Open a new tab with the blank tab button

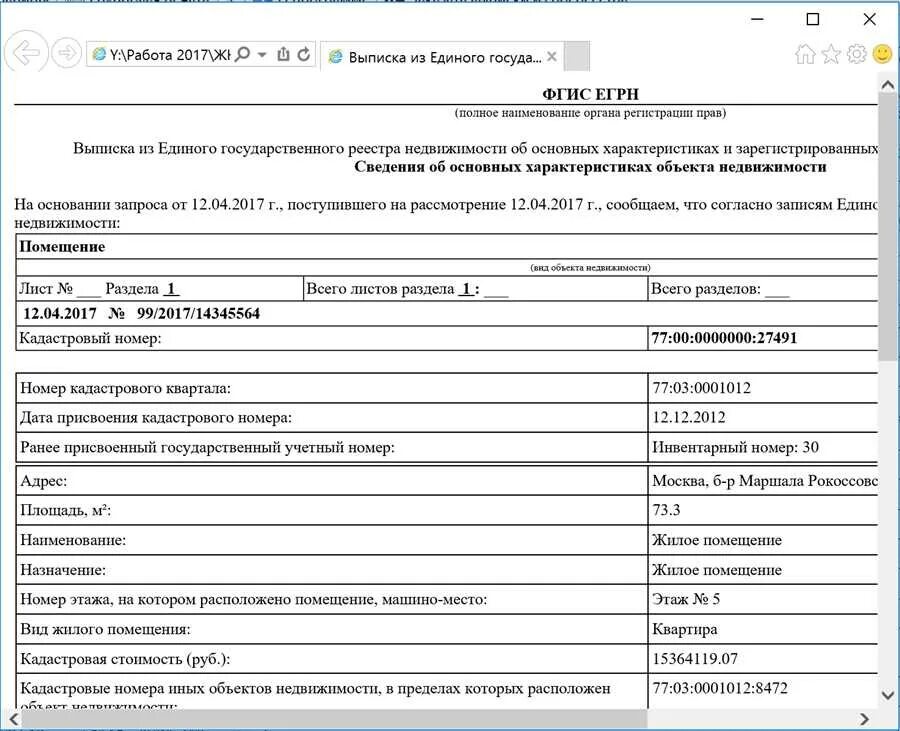[577, 56]
